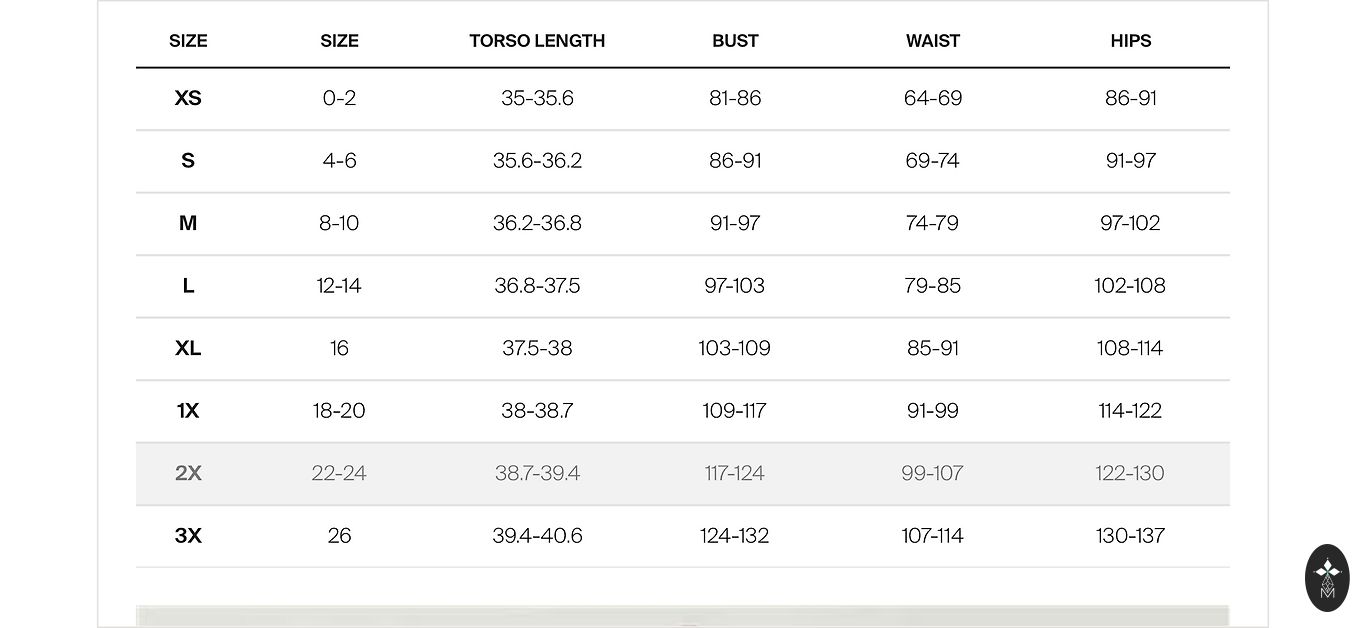Click torso length value 39.4-40.6
Screen dimensions: 1366x628
537,536
